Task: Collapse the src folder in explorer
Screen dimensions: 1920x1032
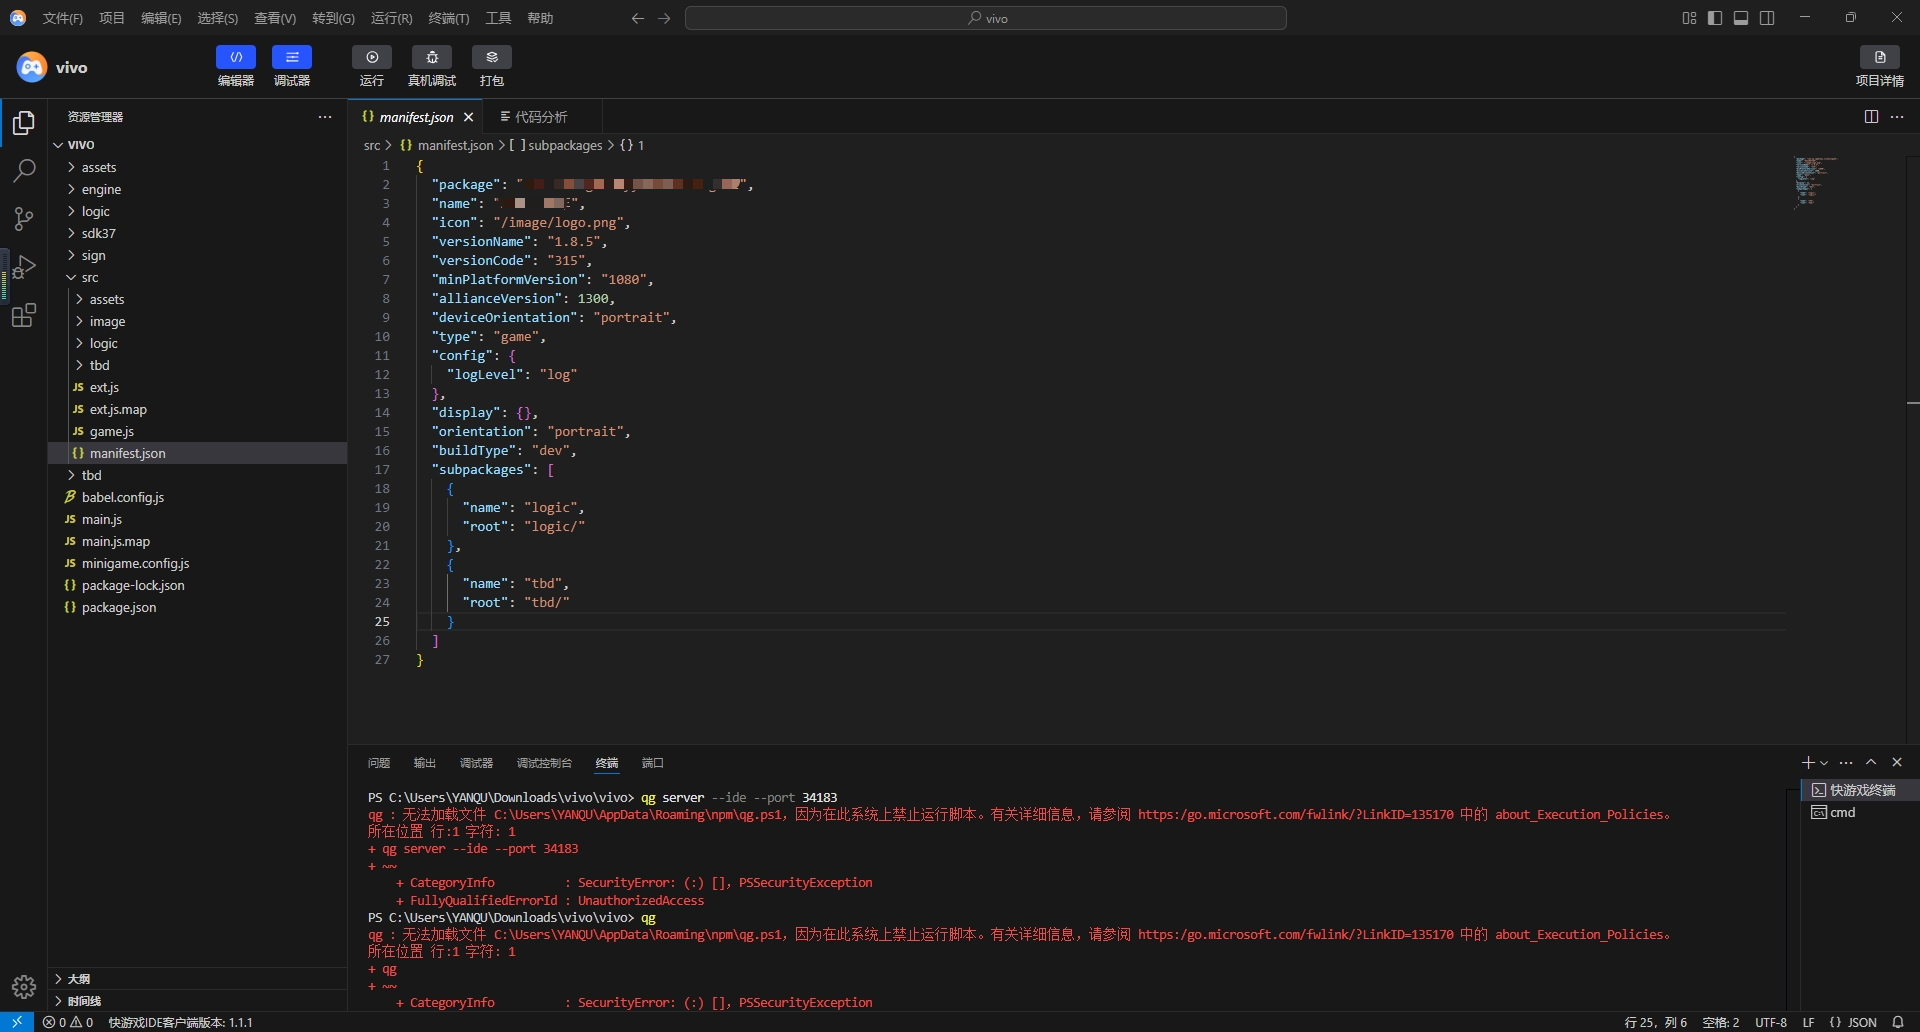Action: coord(90,278)
